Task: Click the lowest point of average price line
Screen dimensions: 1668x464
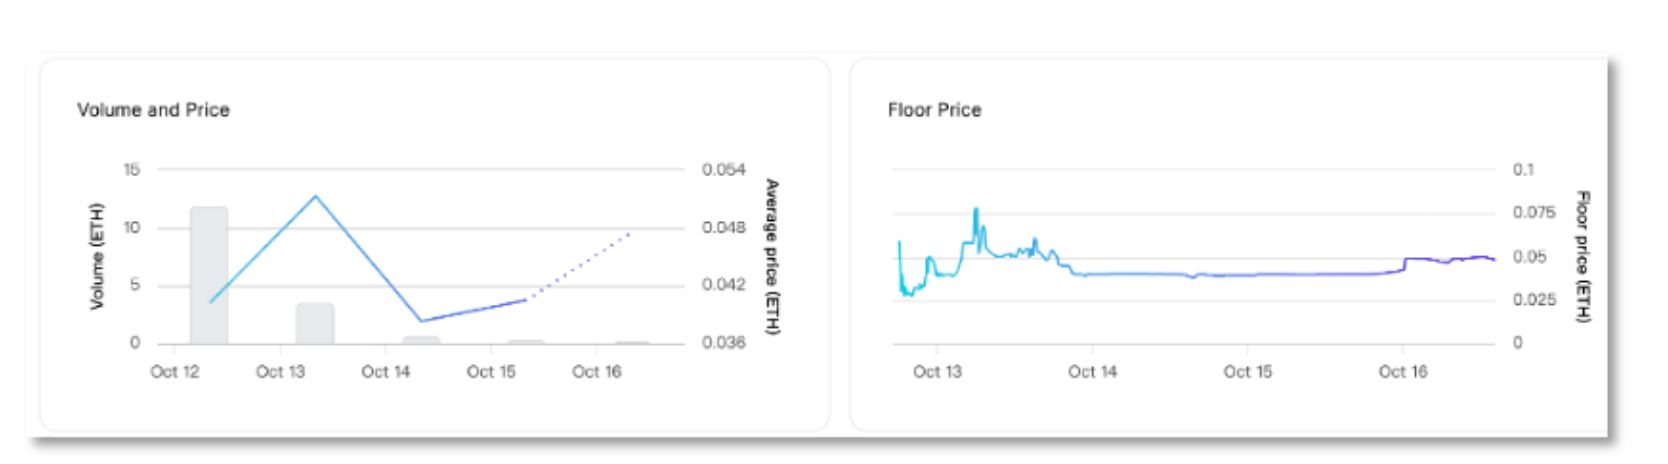Action: [422, 321]
